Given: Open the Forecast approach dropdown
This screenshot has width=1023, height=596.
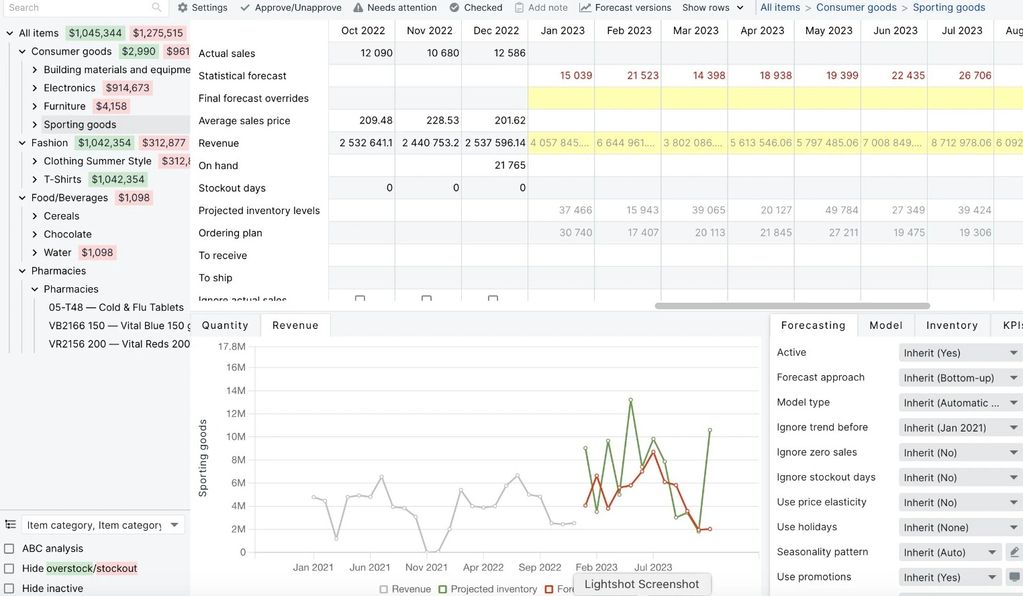Looking at the screenshot, I should pyautogui.click(x=960, y=378).
